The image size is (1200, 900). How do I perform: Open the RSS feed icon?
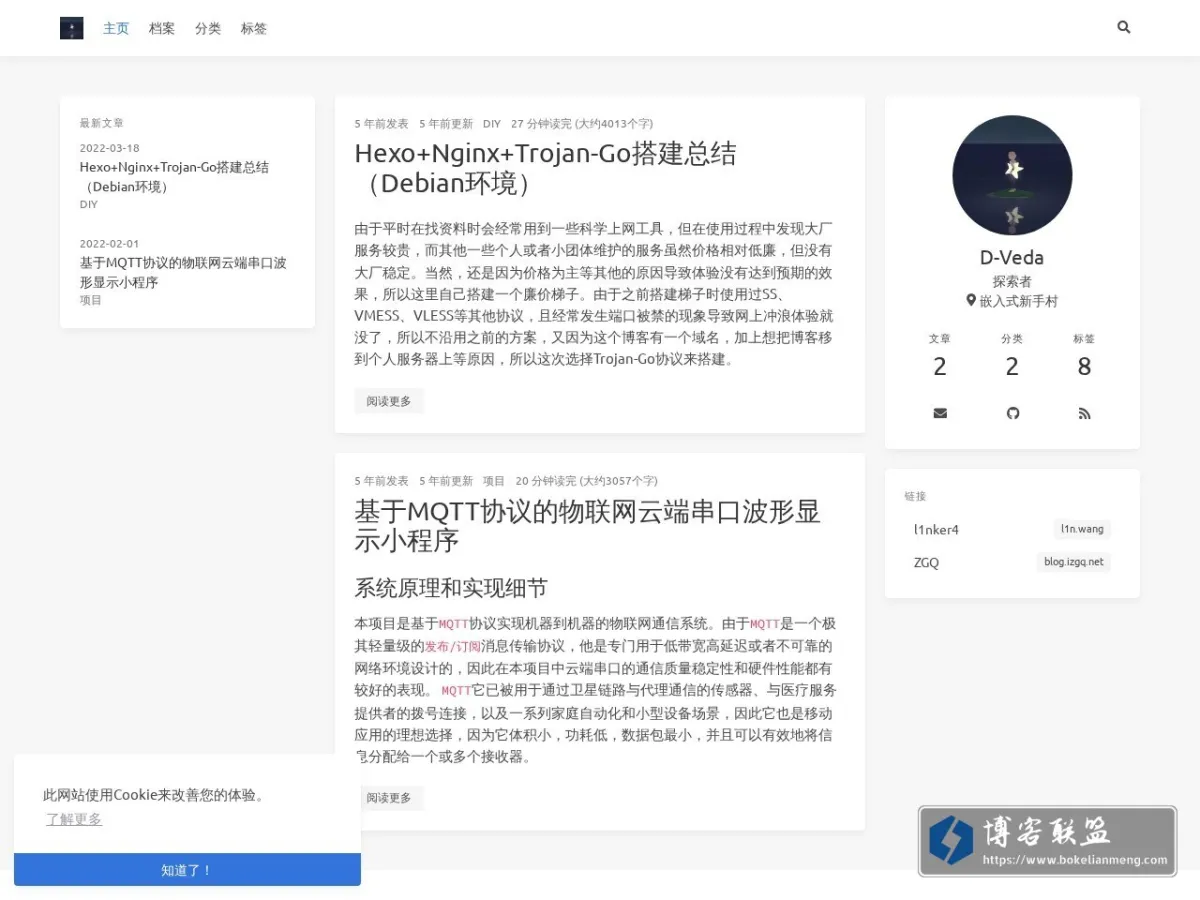pyautogui.click(x=1084, y=413)
